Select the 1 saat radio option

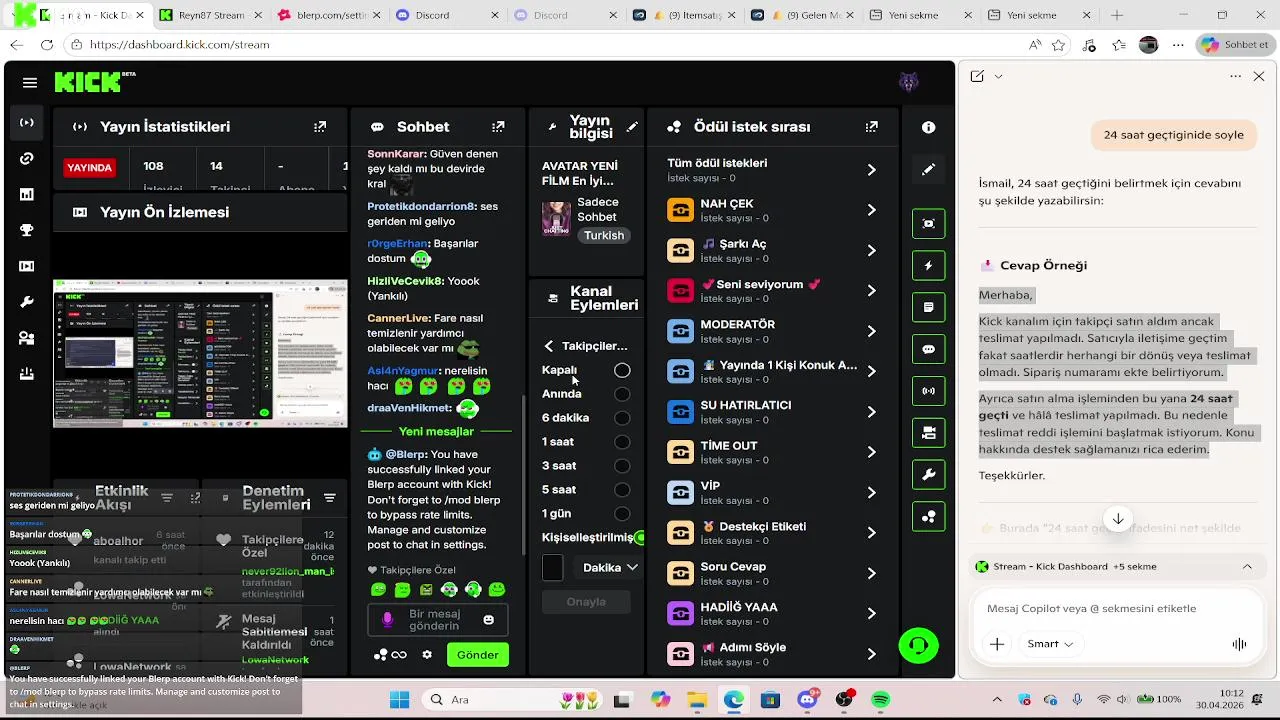622,442
